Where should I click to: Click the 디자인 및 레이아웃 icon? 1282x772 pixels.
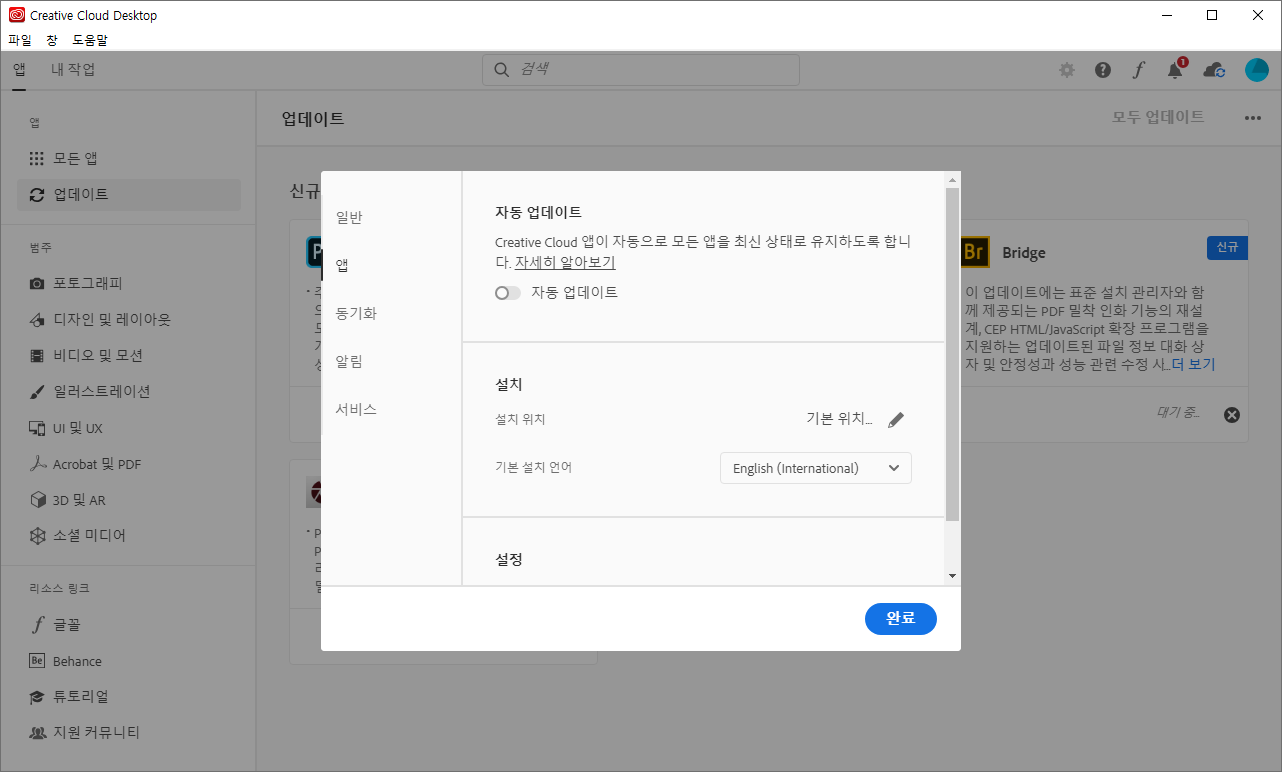coord(37,319)
